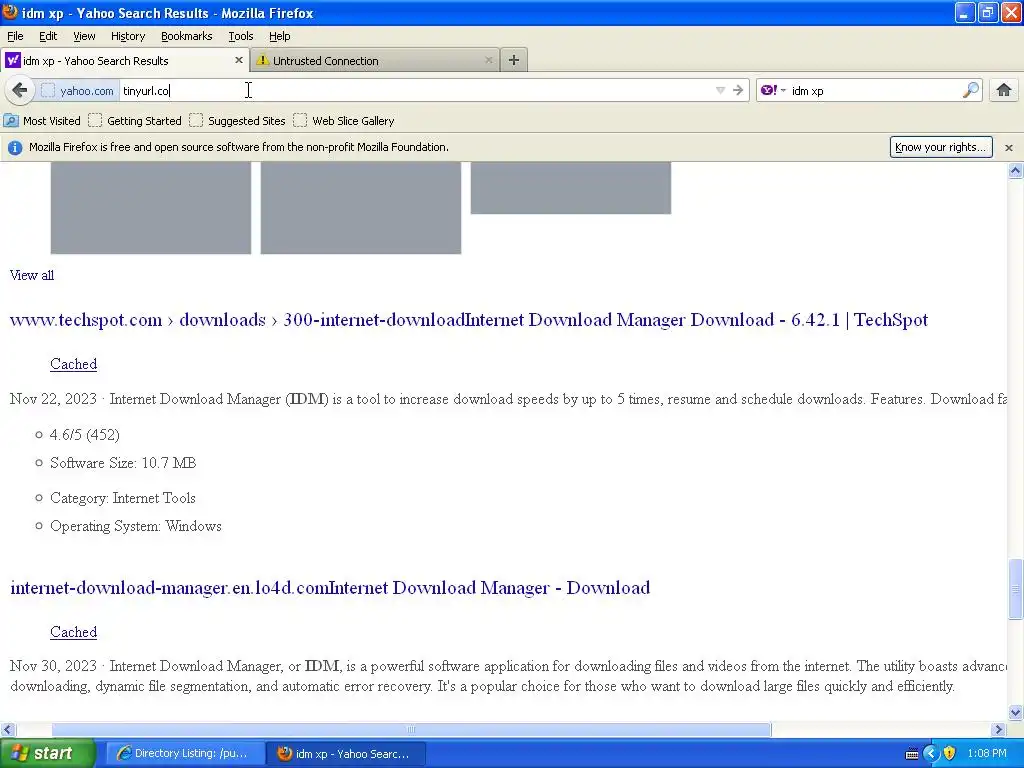
Task: Click the horizontal scrollbar right arrow
Action: [999, 729]
